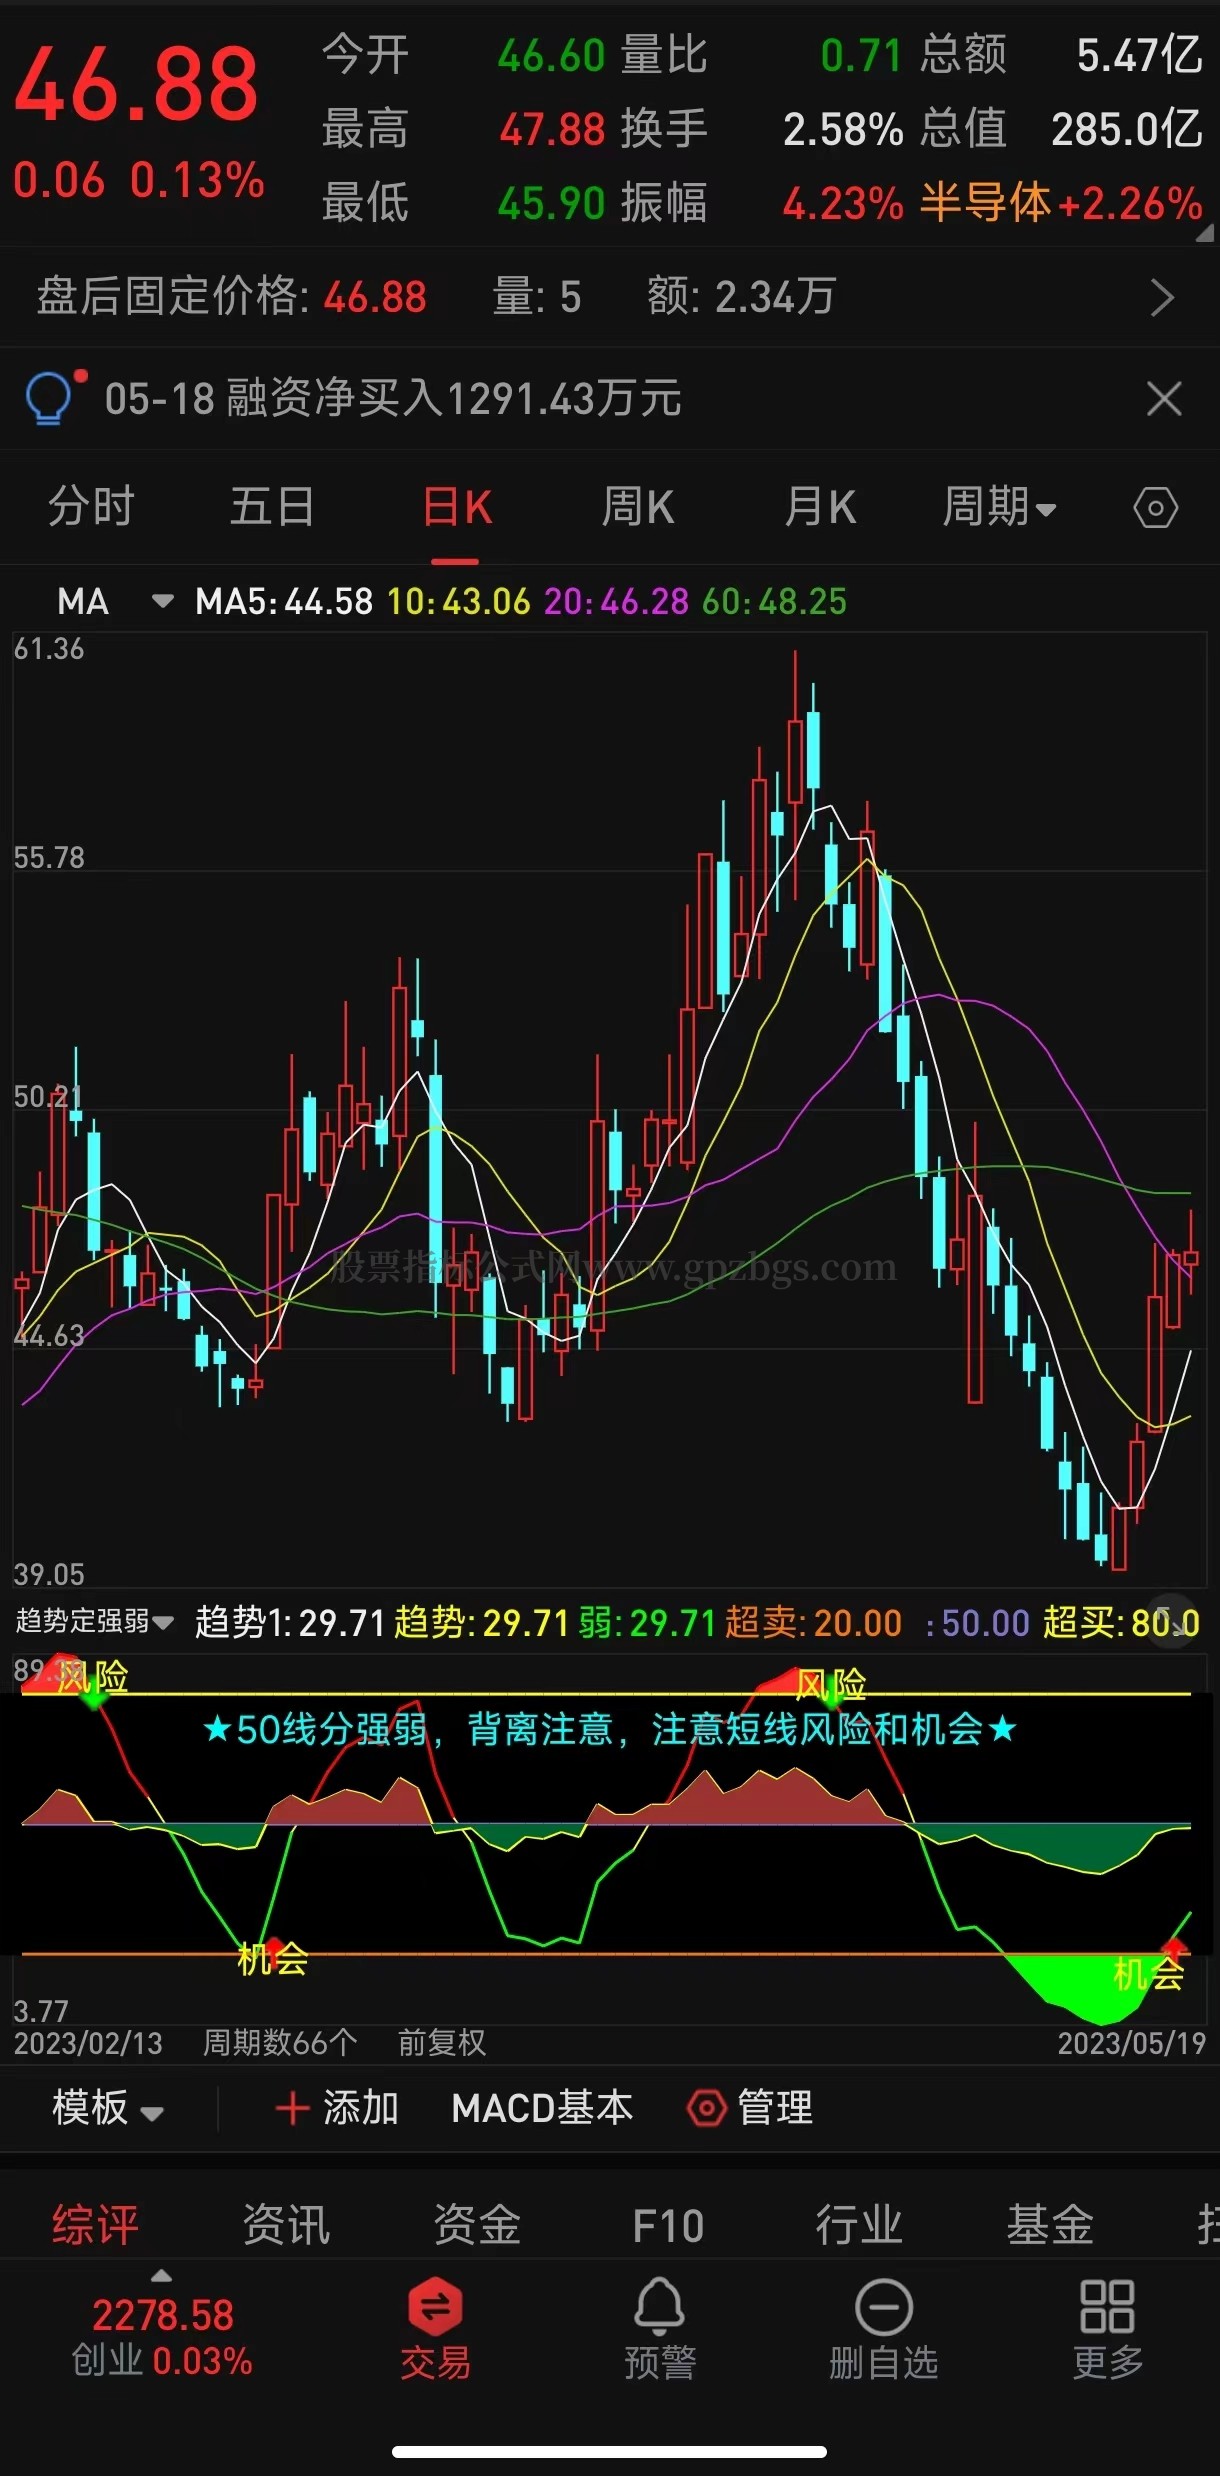Tap the 创业 0.03% index label
Screen dimensions: 1220x2476
click(162, 2360)
